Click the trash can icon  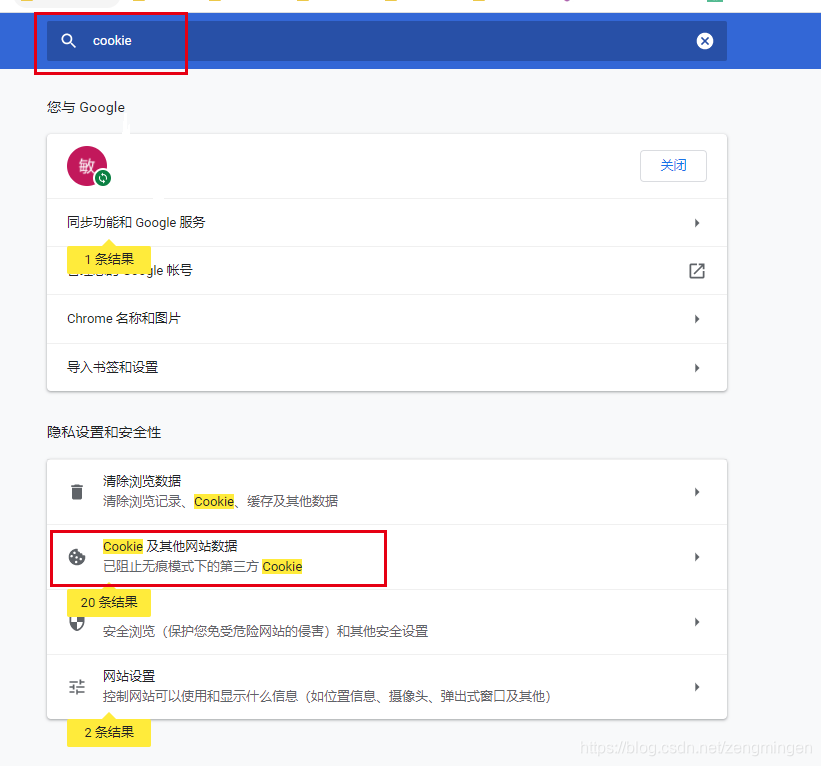click(77, 492)
